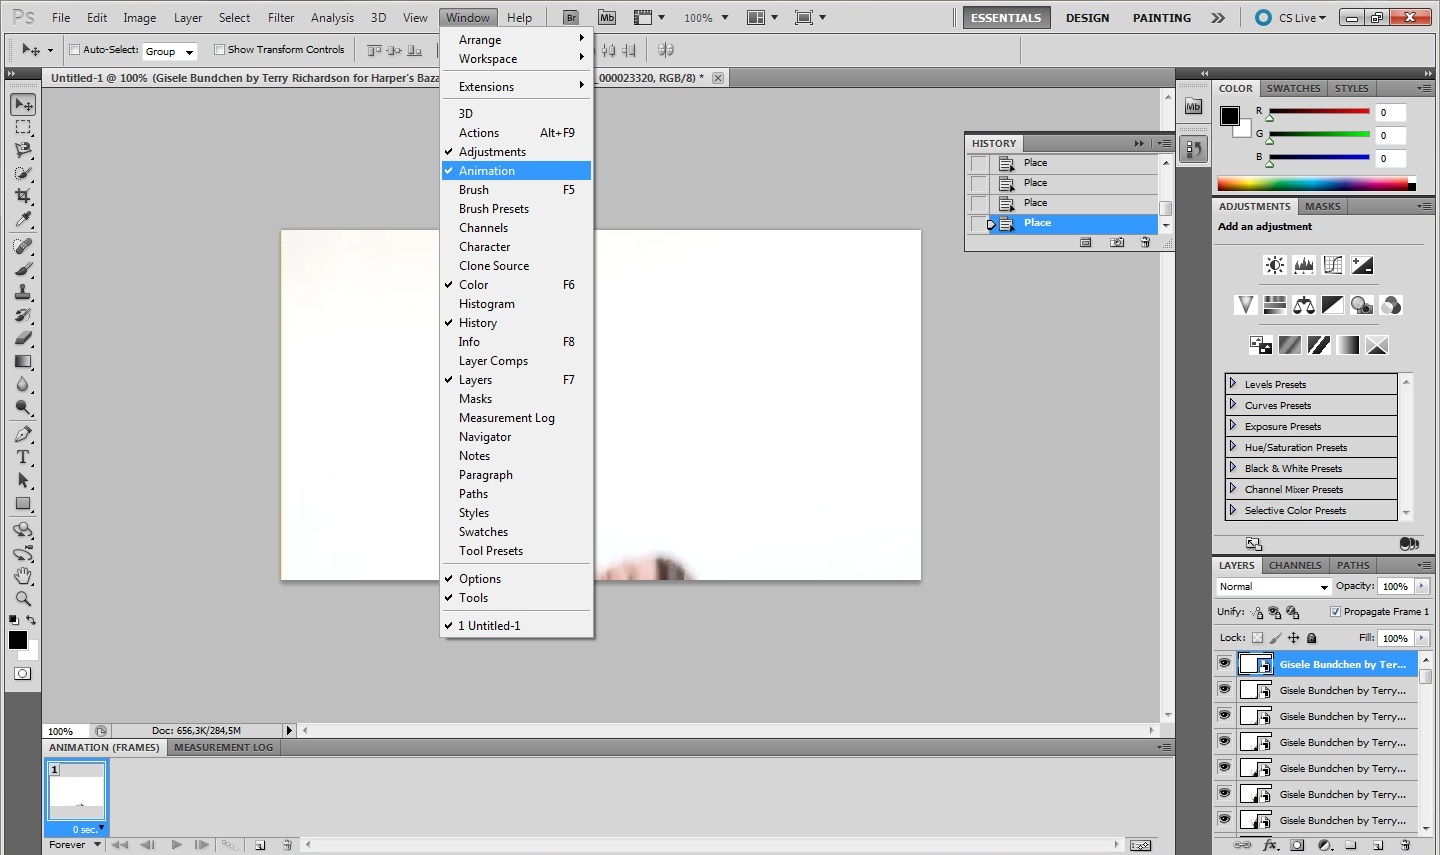
Task: Switch to the DESIGN workspace
Action: tap(1087, 18)
